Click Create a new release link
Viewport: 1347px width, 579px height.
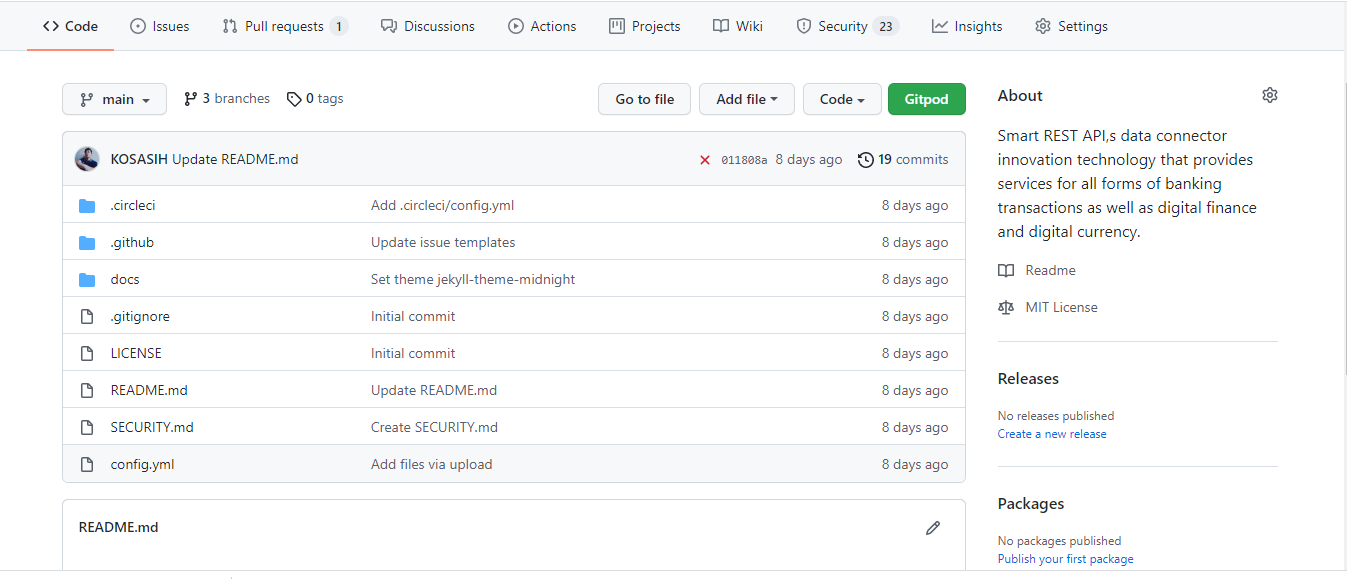click(1052, 434)
